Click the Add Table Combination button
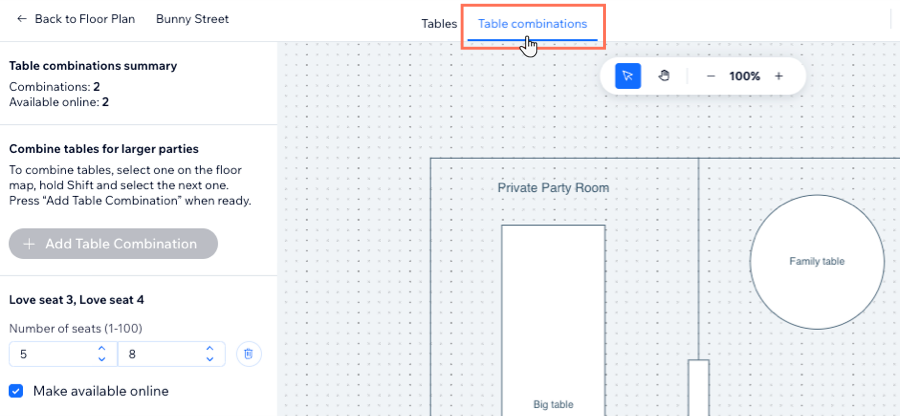900x416 pixels. point(113,244)
